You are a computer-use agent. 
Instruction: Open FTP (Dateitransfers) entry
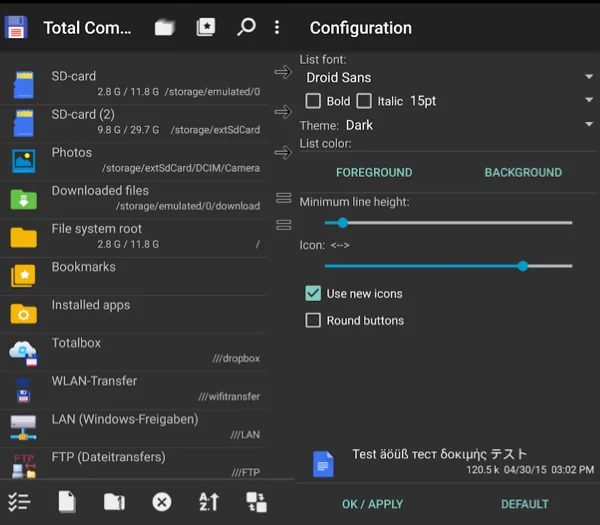pos(134,464)
